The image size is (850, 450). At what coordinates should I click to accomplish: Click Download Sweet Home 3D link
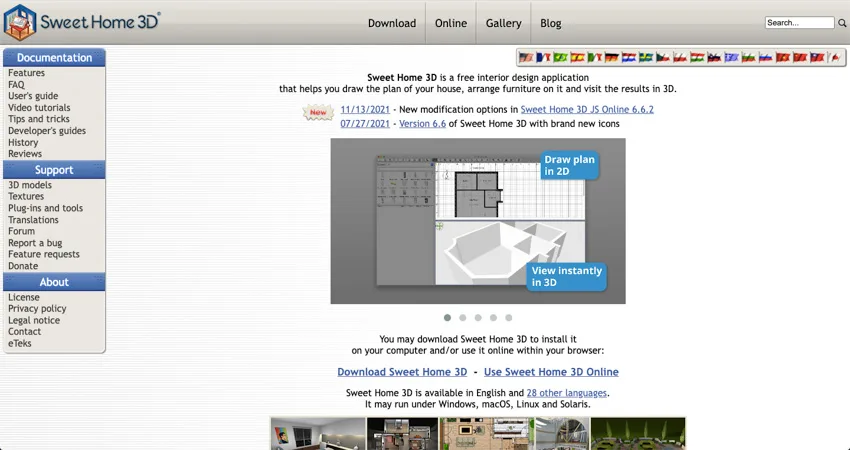(x=402, y=372)
